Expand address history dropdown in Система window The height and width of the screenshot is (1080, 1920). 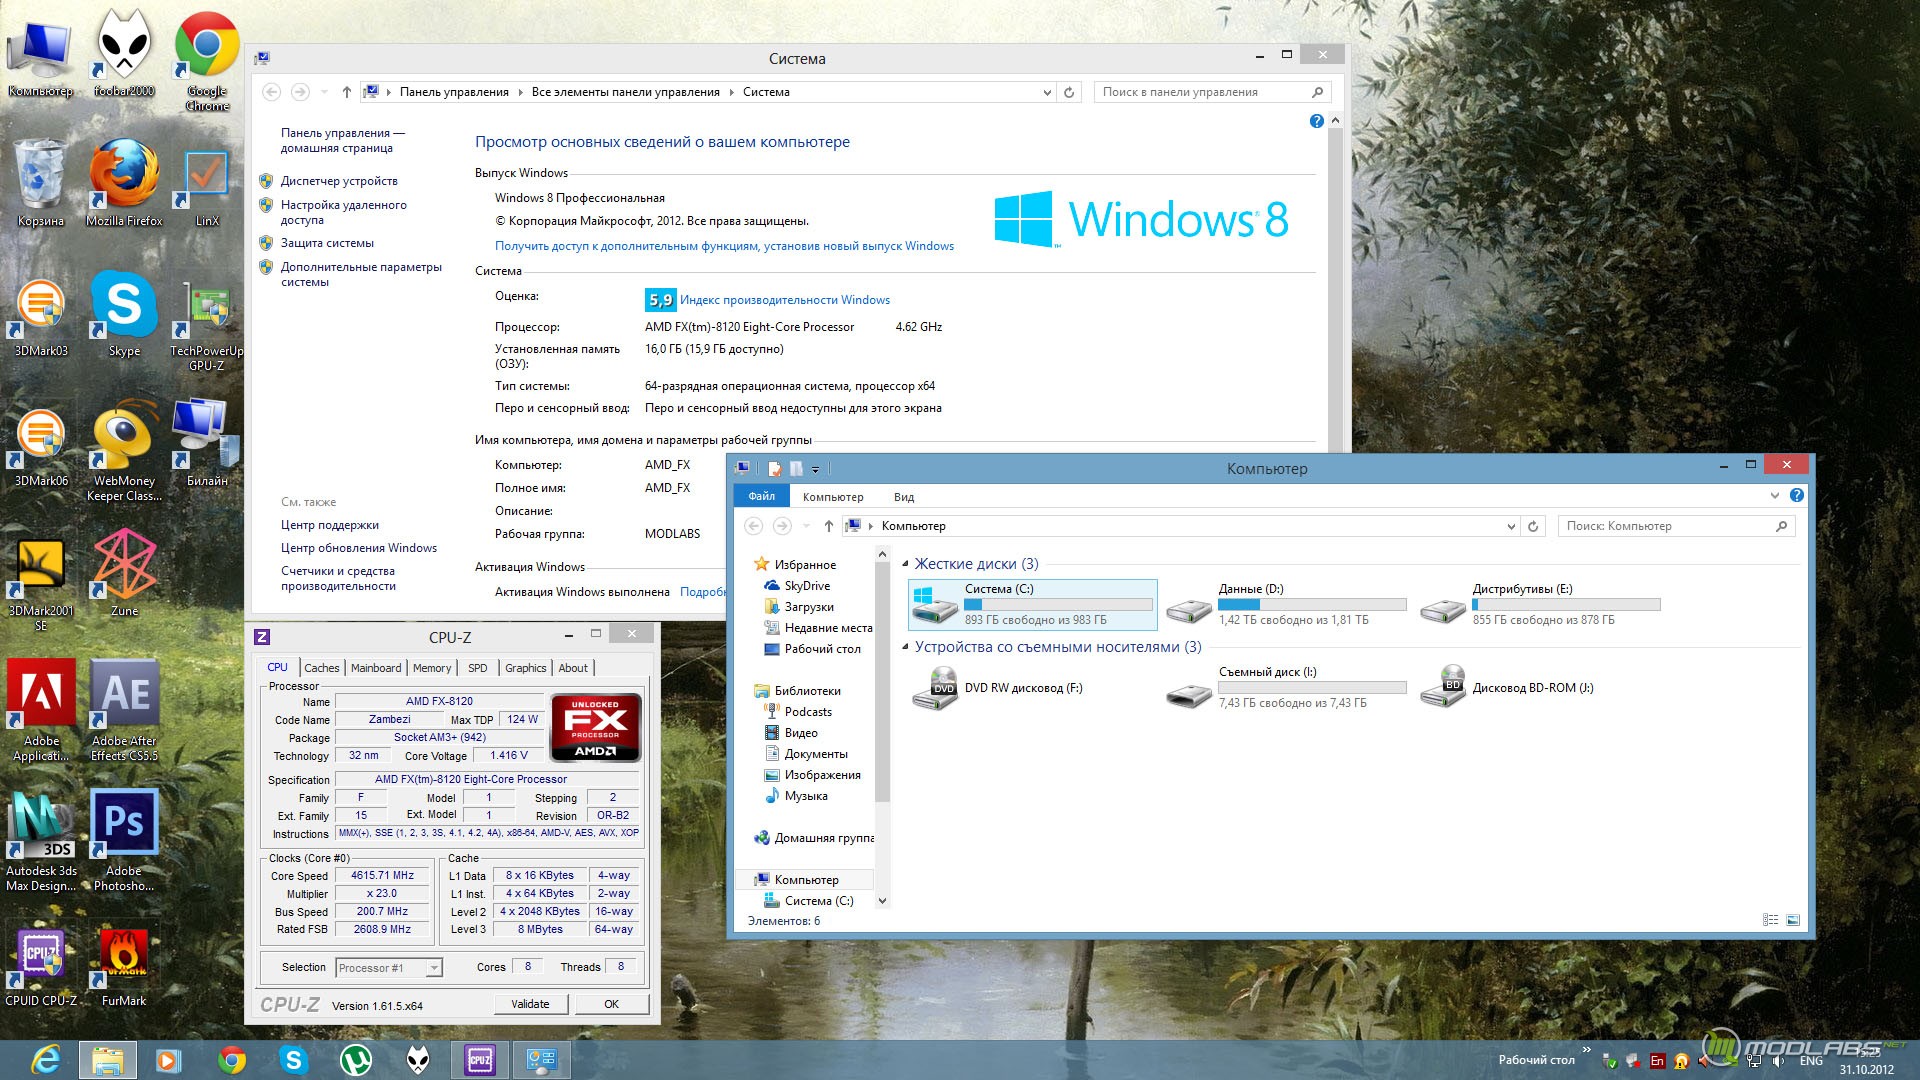coord(1047,92)
